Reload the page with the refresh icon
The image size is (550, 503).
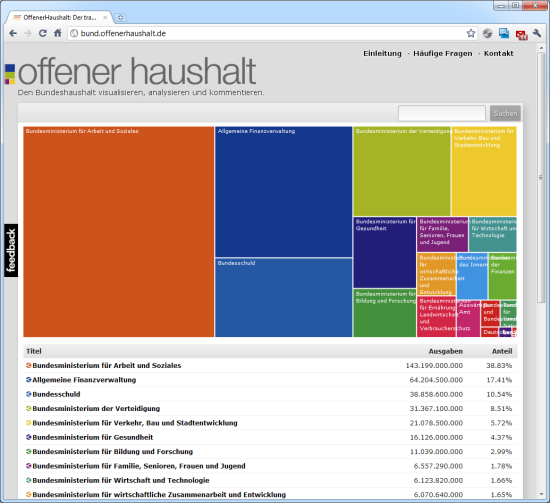[43, 33]
